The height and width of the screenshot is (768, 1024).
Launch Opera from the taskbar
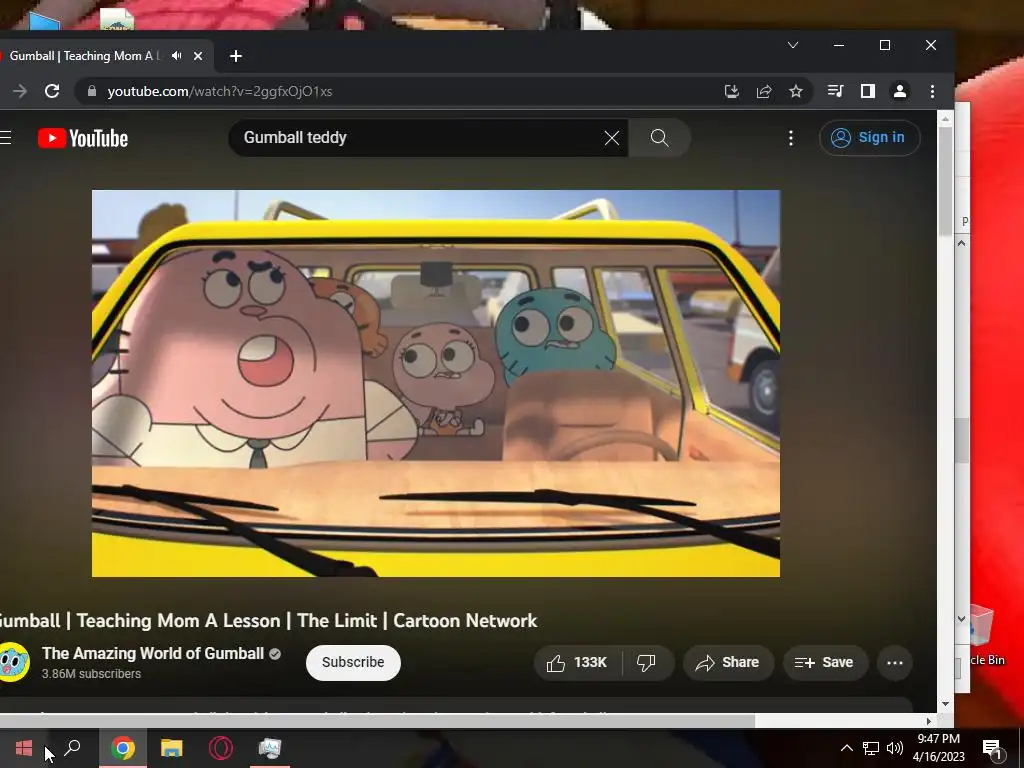tap(221, 748)
